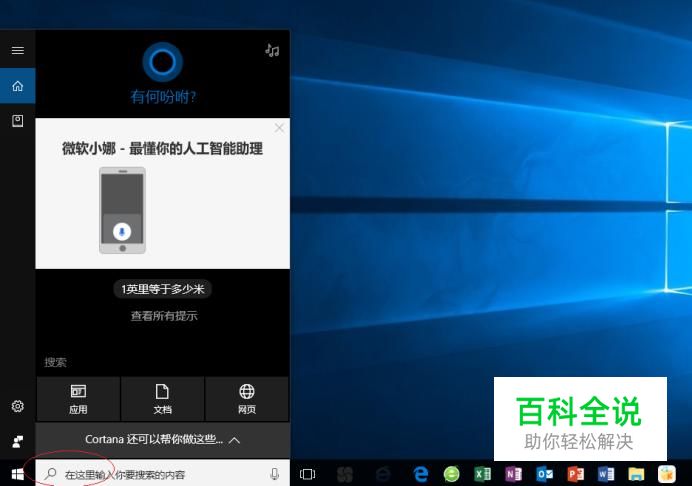Click the 微软小娜 - 最懂你的人工智能助理 heading

[x=162, y=149]
